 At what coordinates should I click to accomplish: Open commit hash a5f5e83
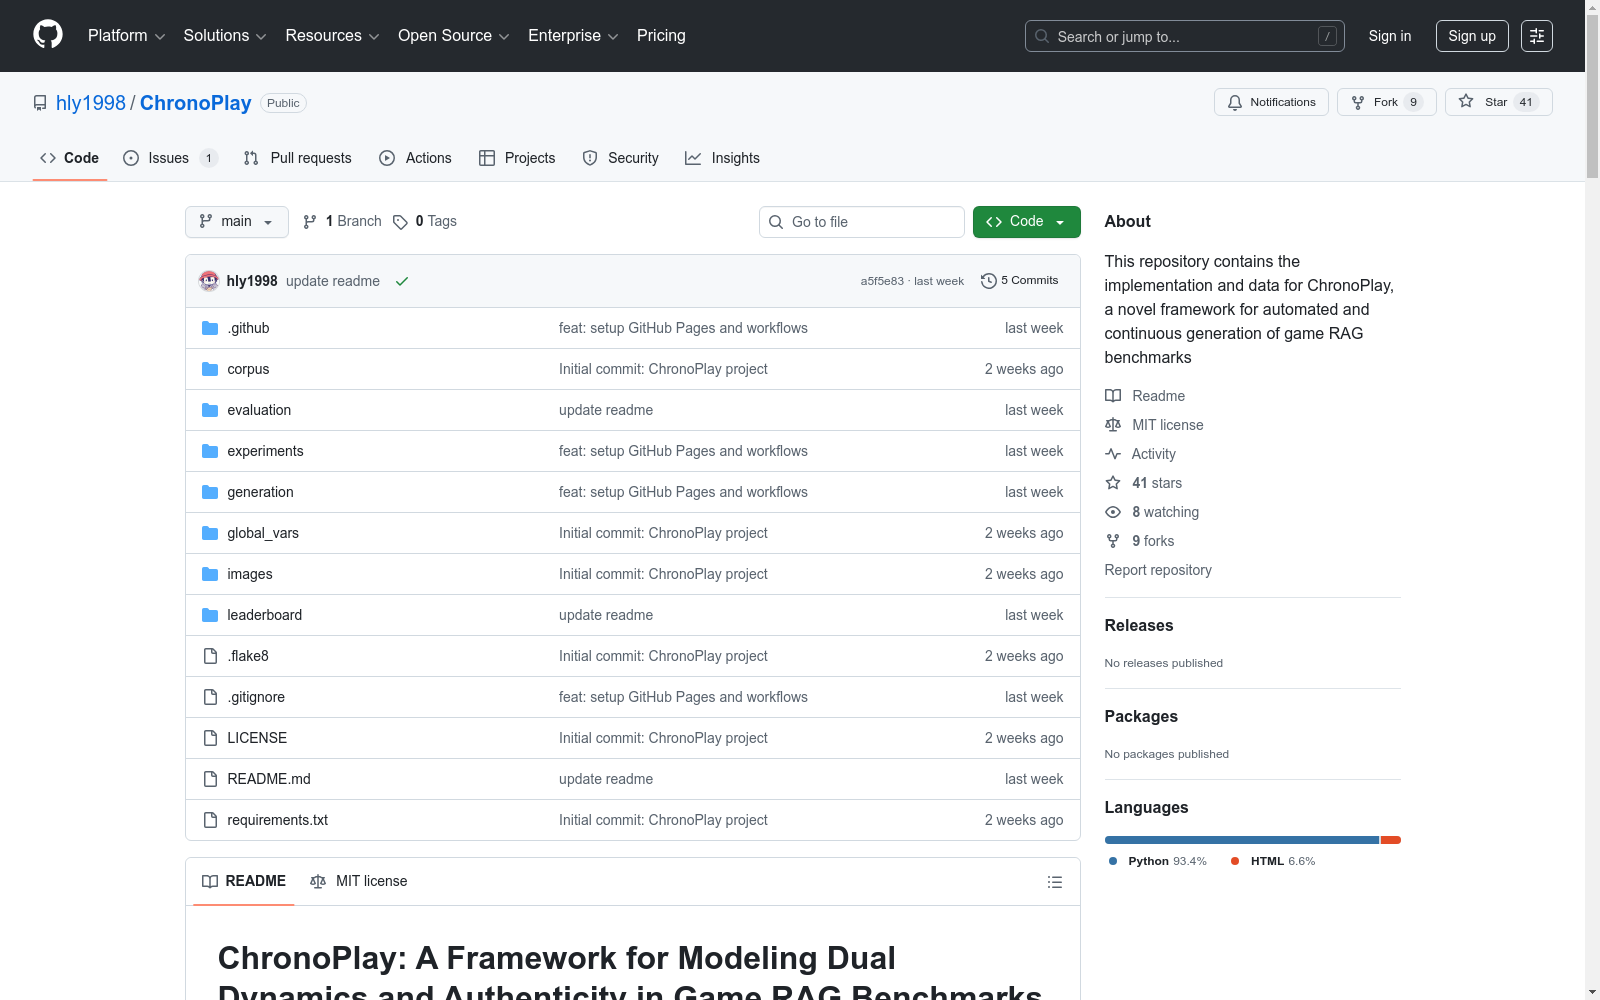pos(882,281)
